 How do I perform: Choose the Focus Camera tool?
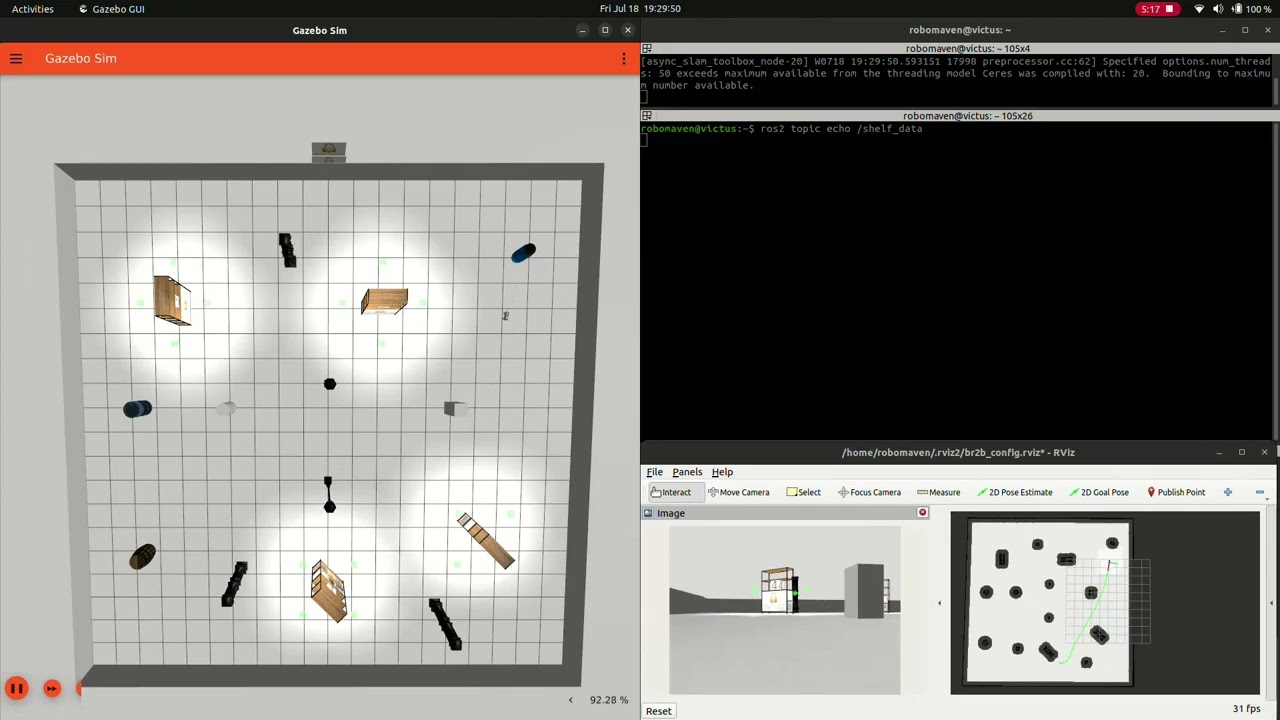[x=869, y=492]
